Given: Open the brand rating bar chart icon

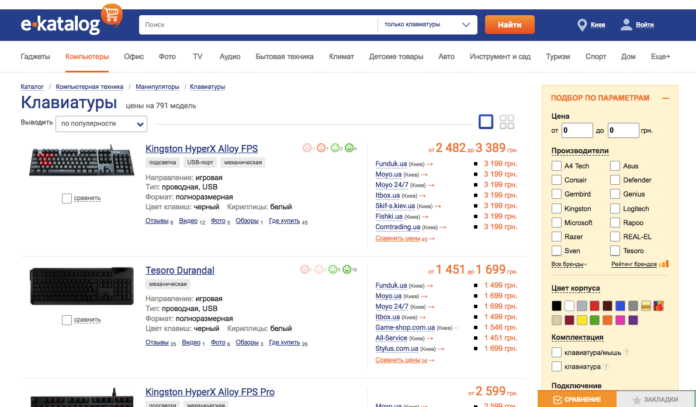Looking at the screenshot, I should click(664, 264).
